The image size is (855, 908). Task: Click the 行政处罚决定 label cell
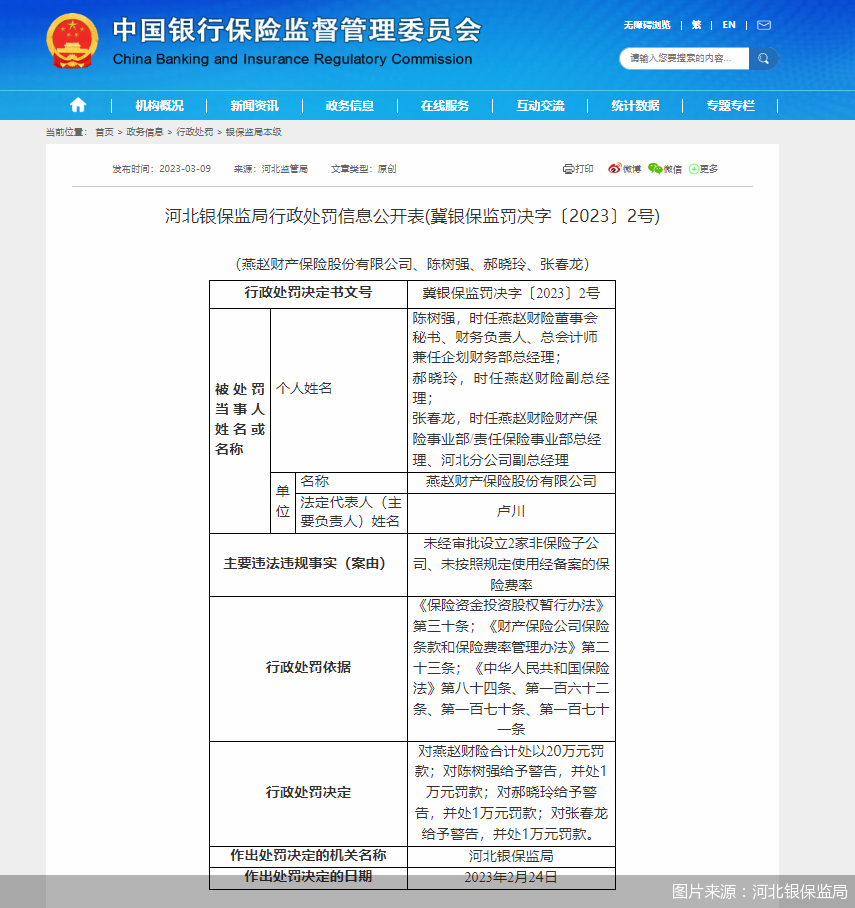pyautogui.click(x=308, y=793)
